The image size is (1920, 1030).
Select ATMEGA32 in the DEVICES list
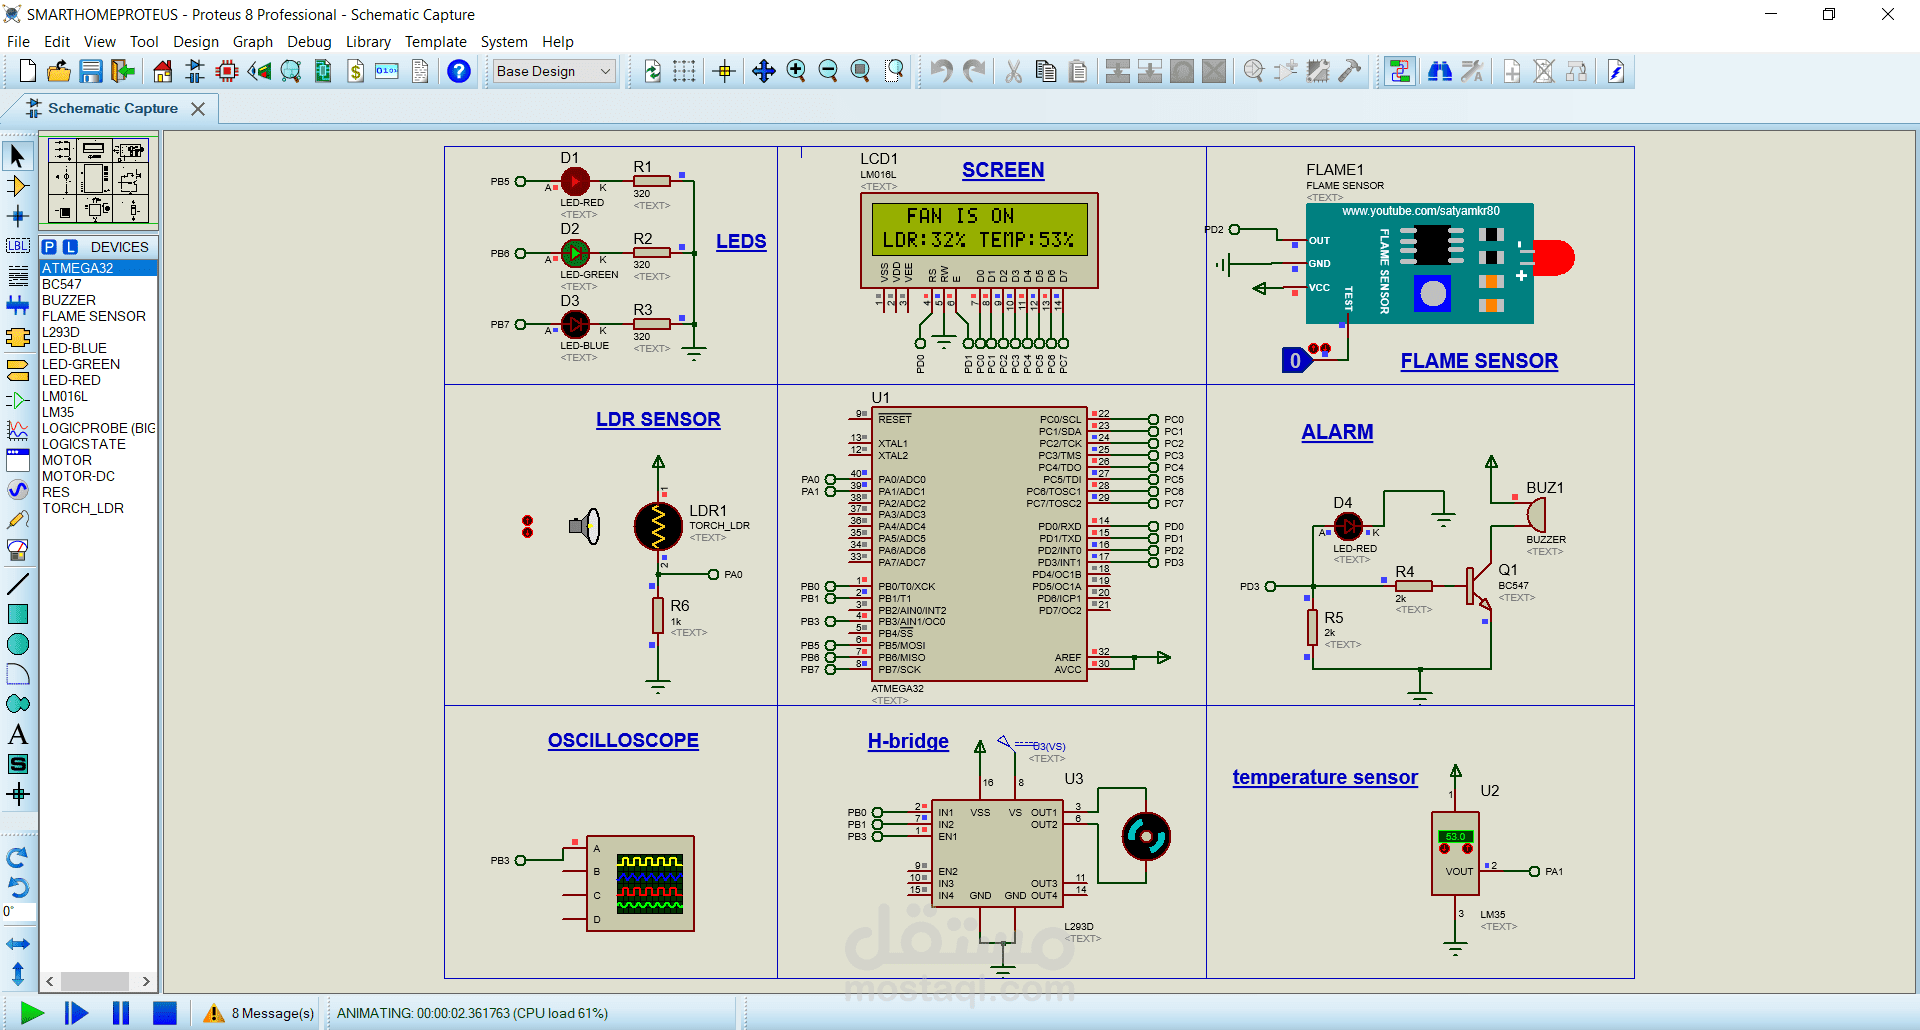79,268
